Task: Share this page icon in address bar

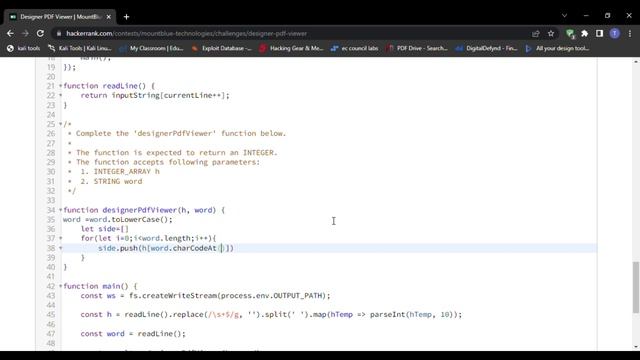Action: coord(536,33)
